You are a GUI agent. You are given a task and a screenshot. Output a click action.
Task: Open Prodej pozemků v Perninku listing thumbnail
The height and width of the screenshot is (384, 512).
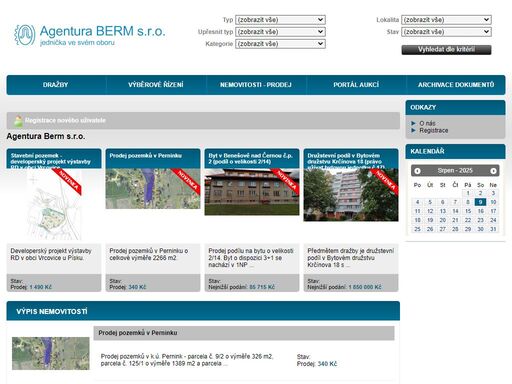(51, 353)
